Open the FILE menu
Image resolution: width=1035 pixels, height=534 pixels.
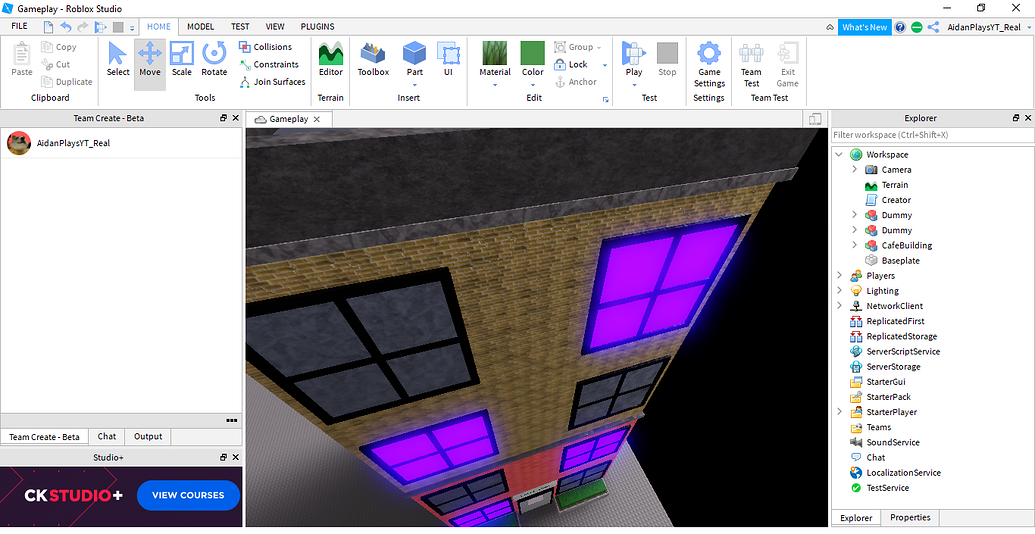click(x=20, y=26)
